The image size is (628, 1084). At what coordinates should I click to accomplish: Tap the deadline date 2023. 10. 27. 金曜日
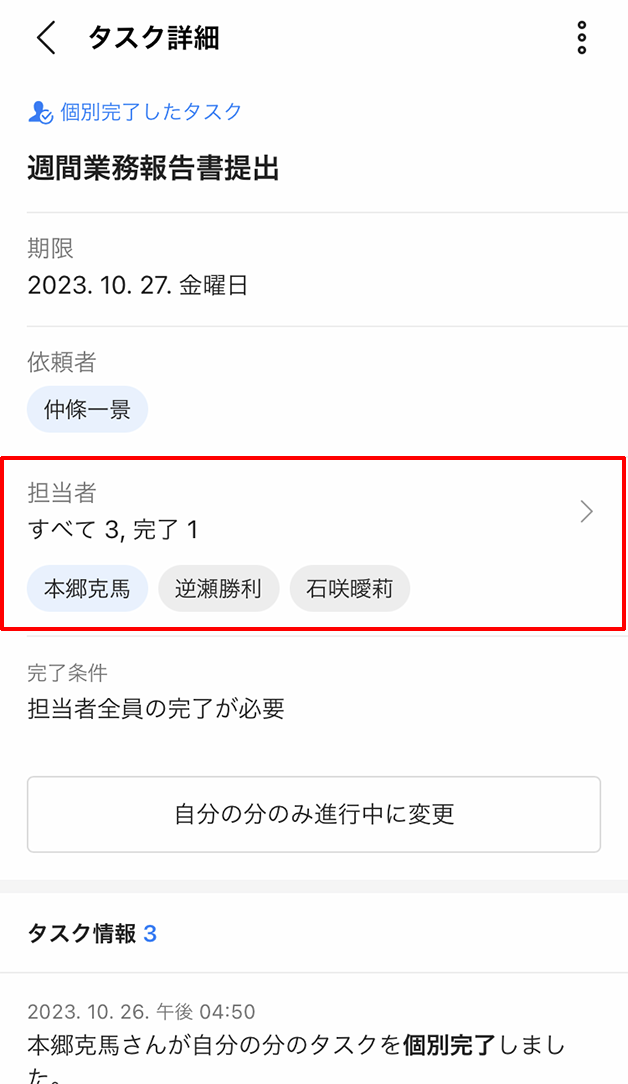pyautogui.click(x=138, y=285)
